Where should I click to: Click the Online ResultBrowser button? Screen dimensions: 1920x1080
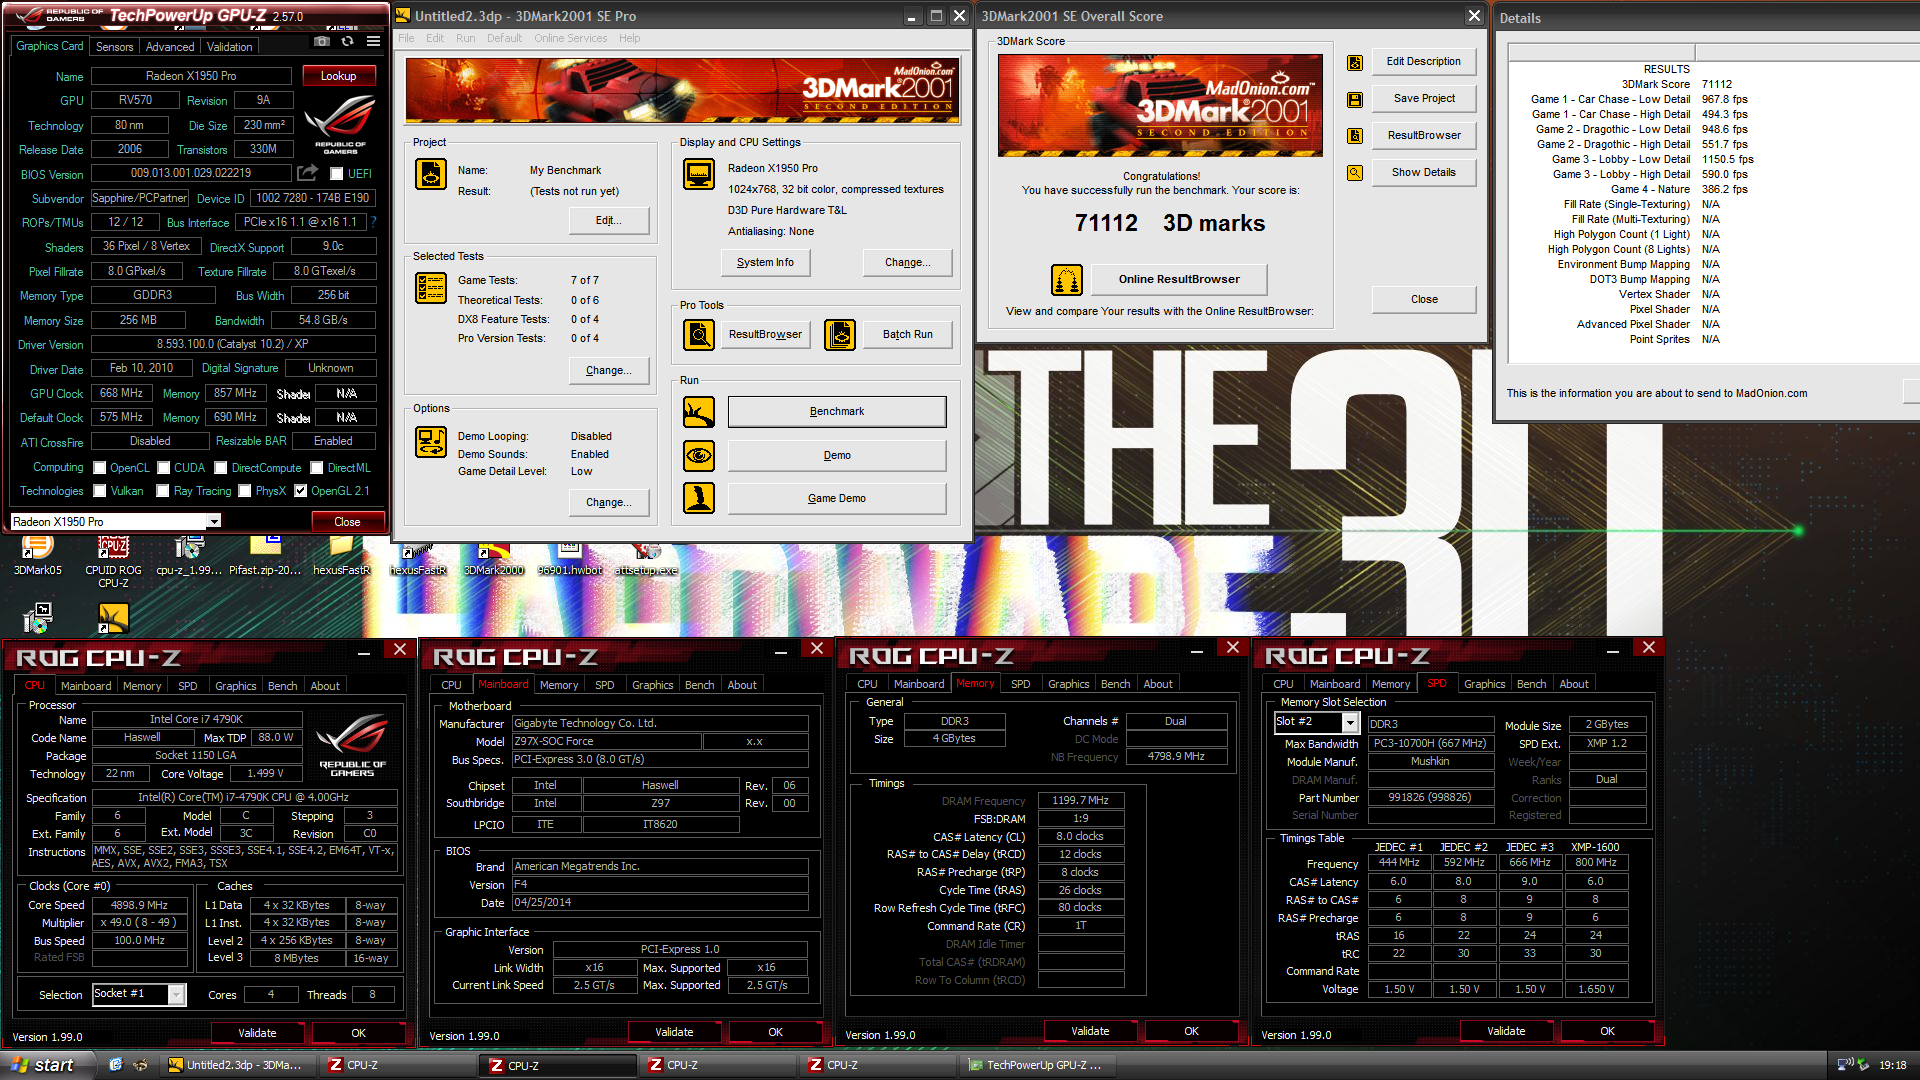(x=1179, y=280)
